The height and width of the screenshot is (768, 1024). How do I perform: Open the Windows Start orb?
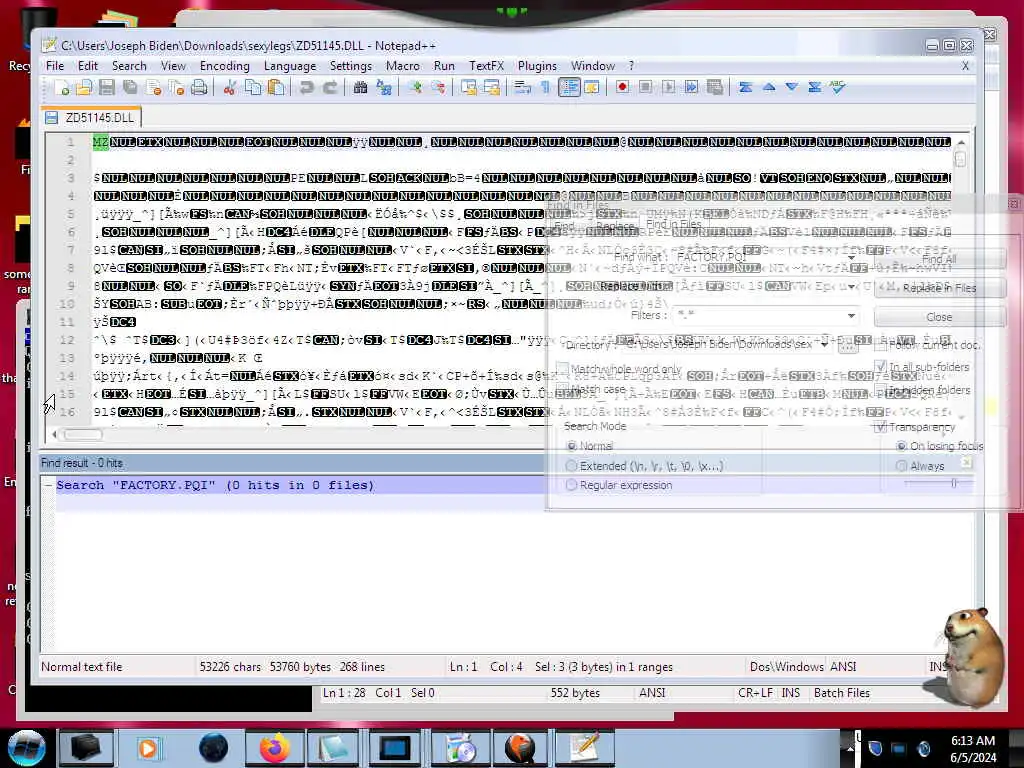tap(27, 748)
